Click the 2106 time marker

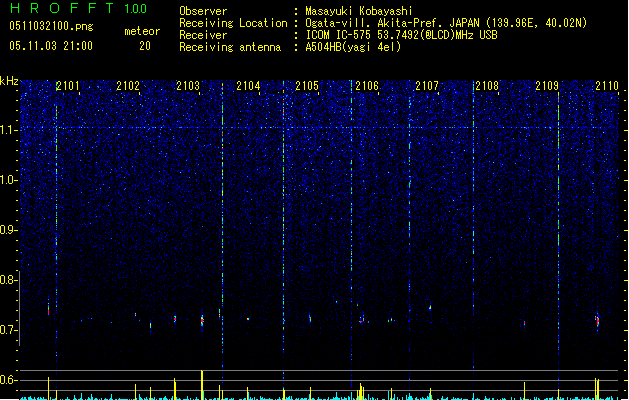(367, 86)
